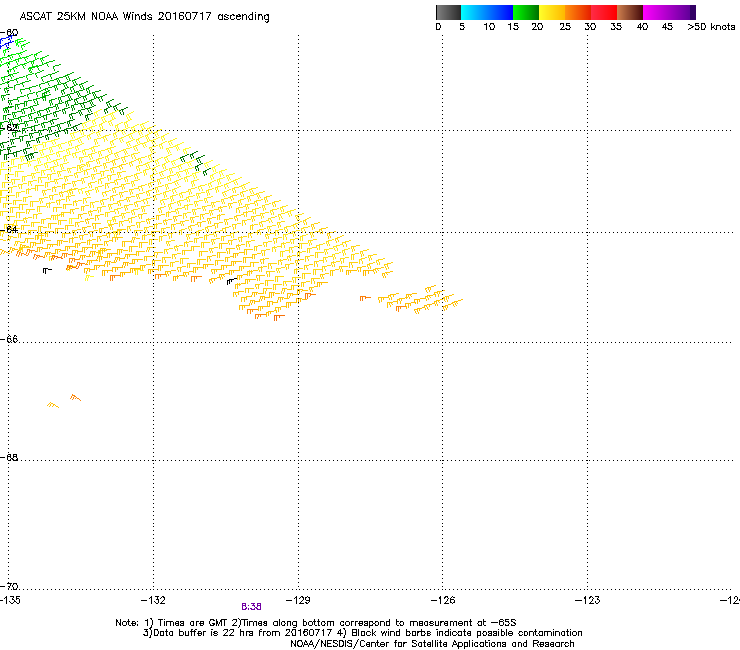
Task: Click the -60 latitude label
Action: pyautogui.click(x=9, y=33)
